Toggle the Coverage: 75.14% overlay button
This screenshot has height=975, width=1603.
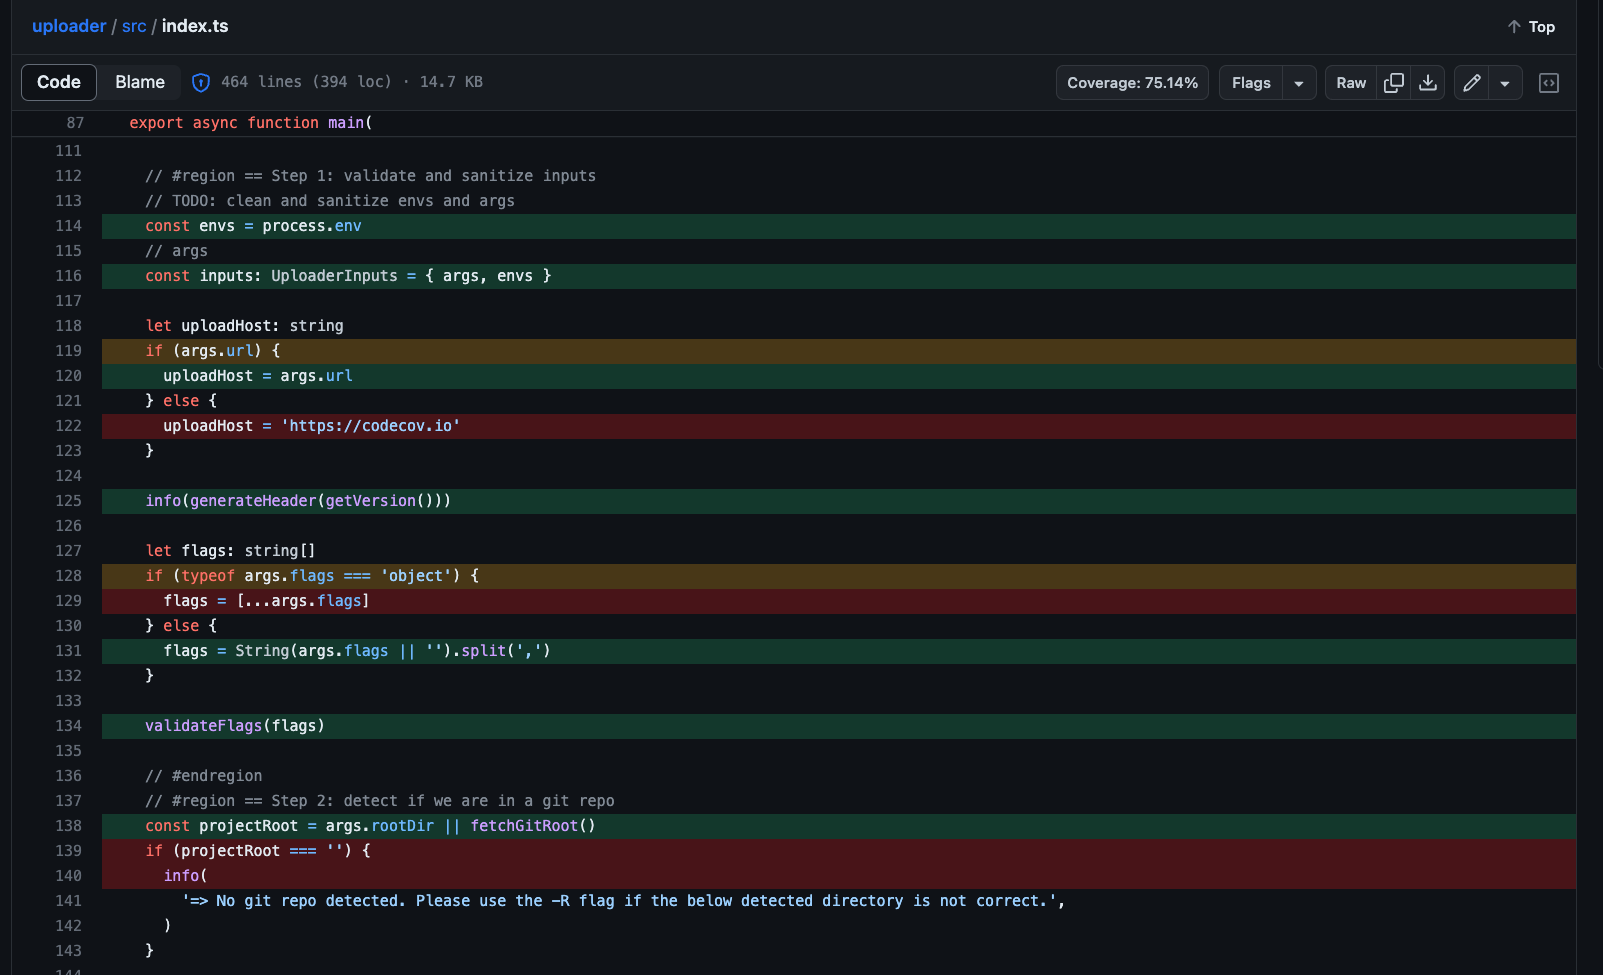pyautogui.click(x=1132, y=83)
